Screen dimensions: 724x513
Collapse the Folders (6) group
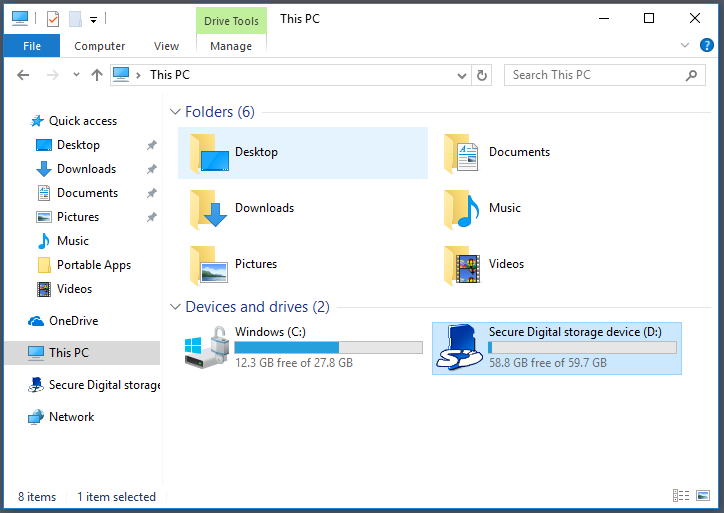point(175,112)
